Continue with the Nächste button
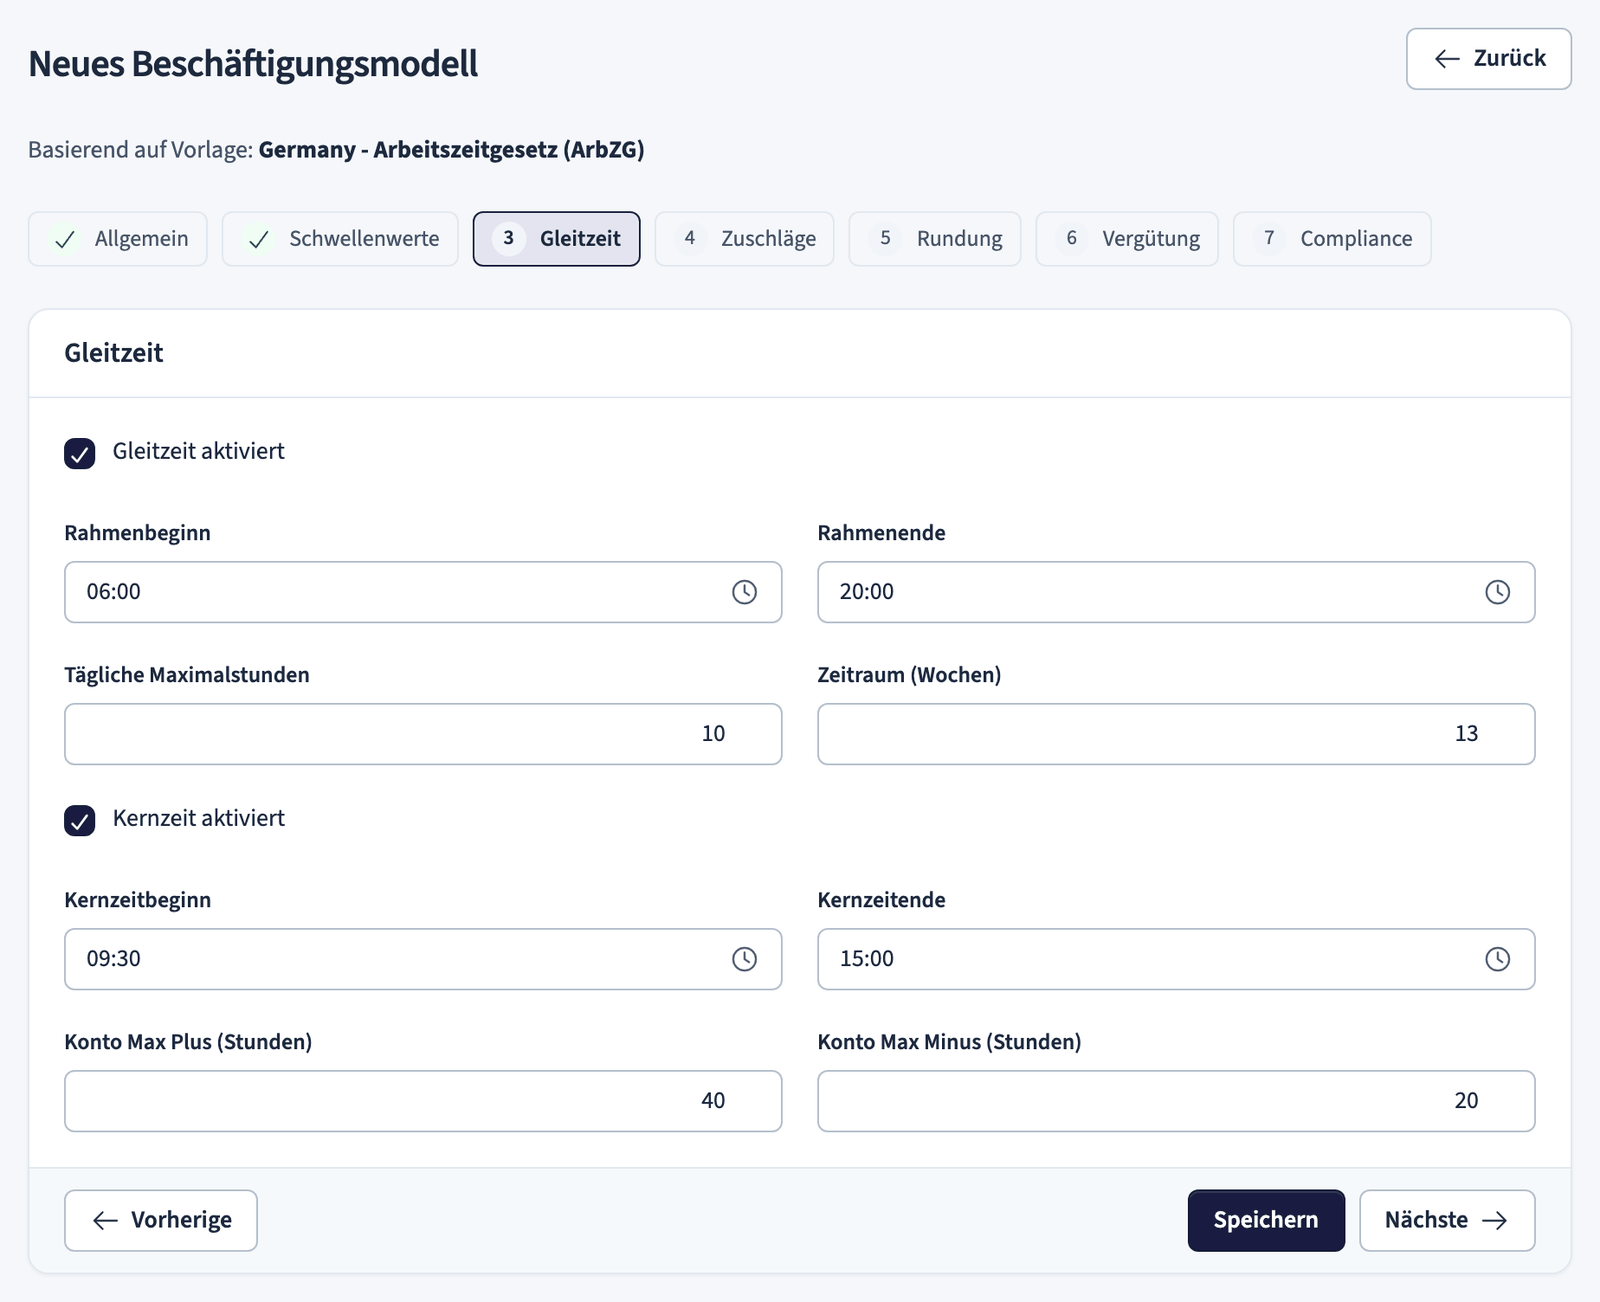1600x1302 pixels. click(1447, 1220)
